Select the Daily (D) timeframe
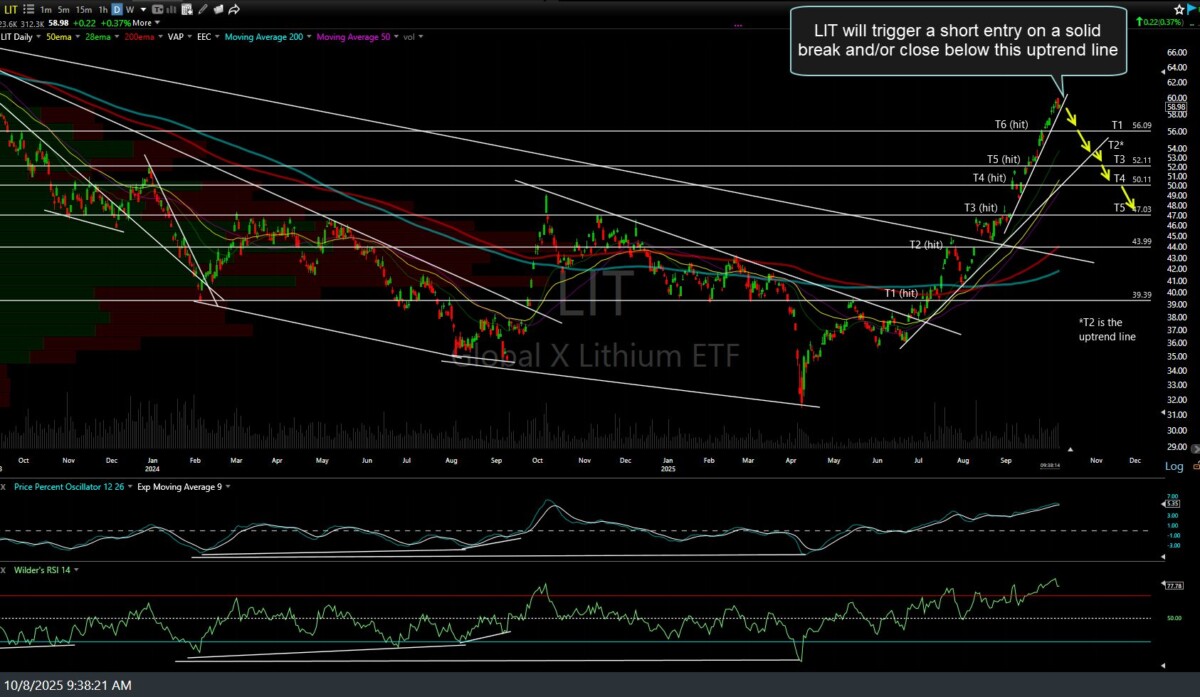 117,9
